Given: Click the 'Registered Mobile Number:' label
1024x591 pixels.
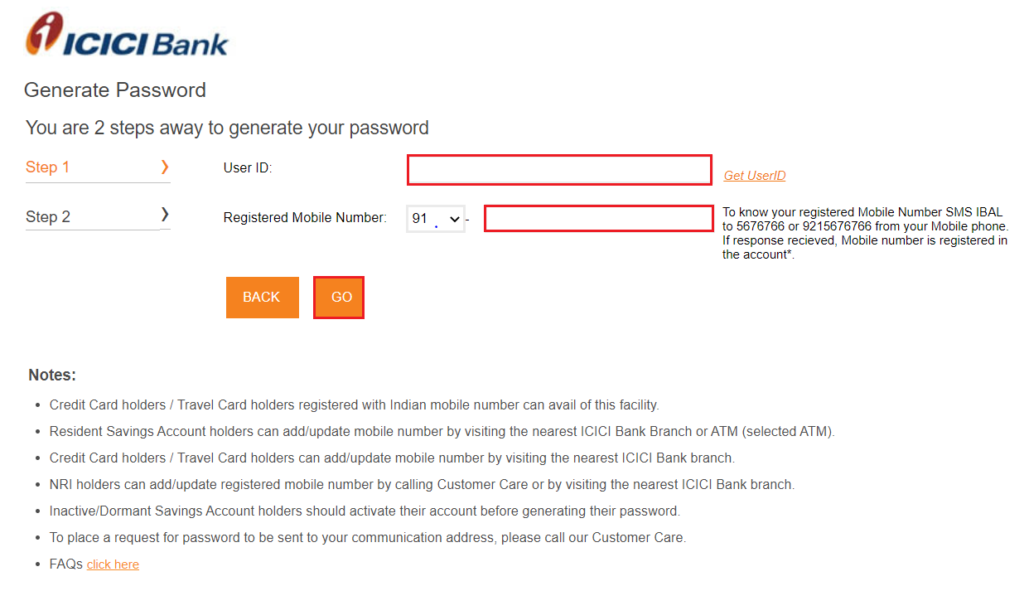Looking at the screenshot, I should 305,217.
